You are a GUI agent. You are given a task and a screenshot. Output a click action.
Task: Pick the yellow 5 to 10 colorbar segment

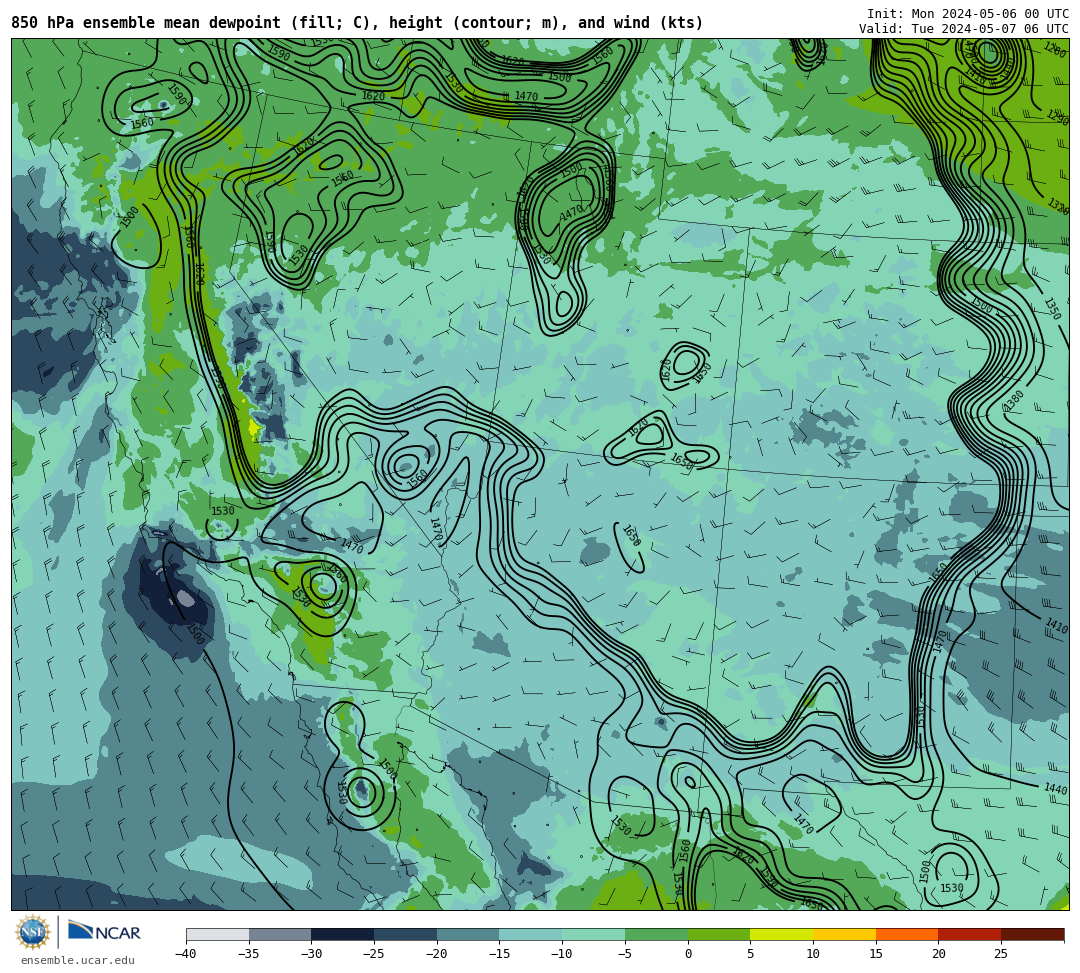pyautogui.click(x=782, y=934)
